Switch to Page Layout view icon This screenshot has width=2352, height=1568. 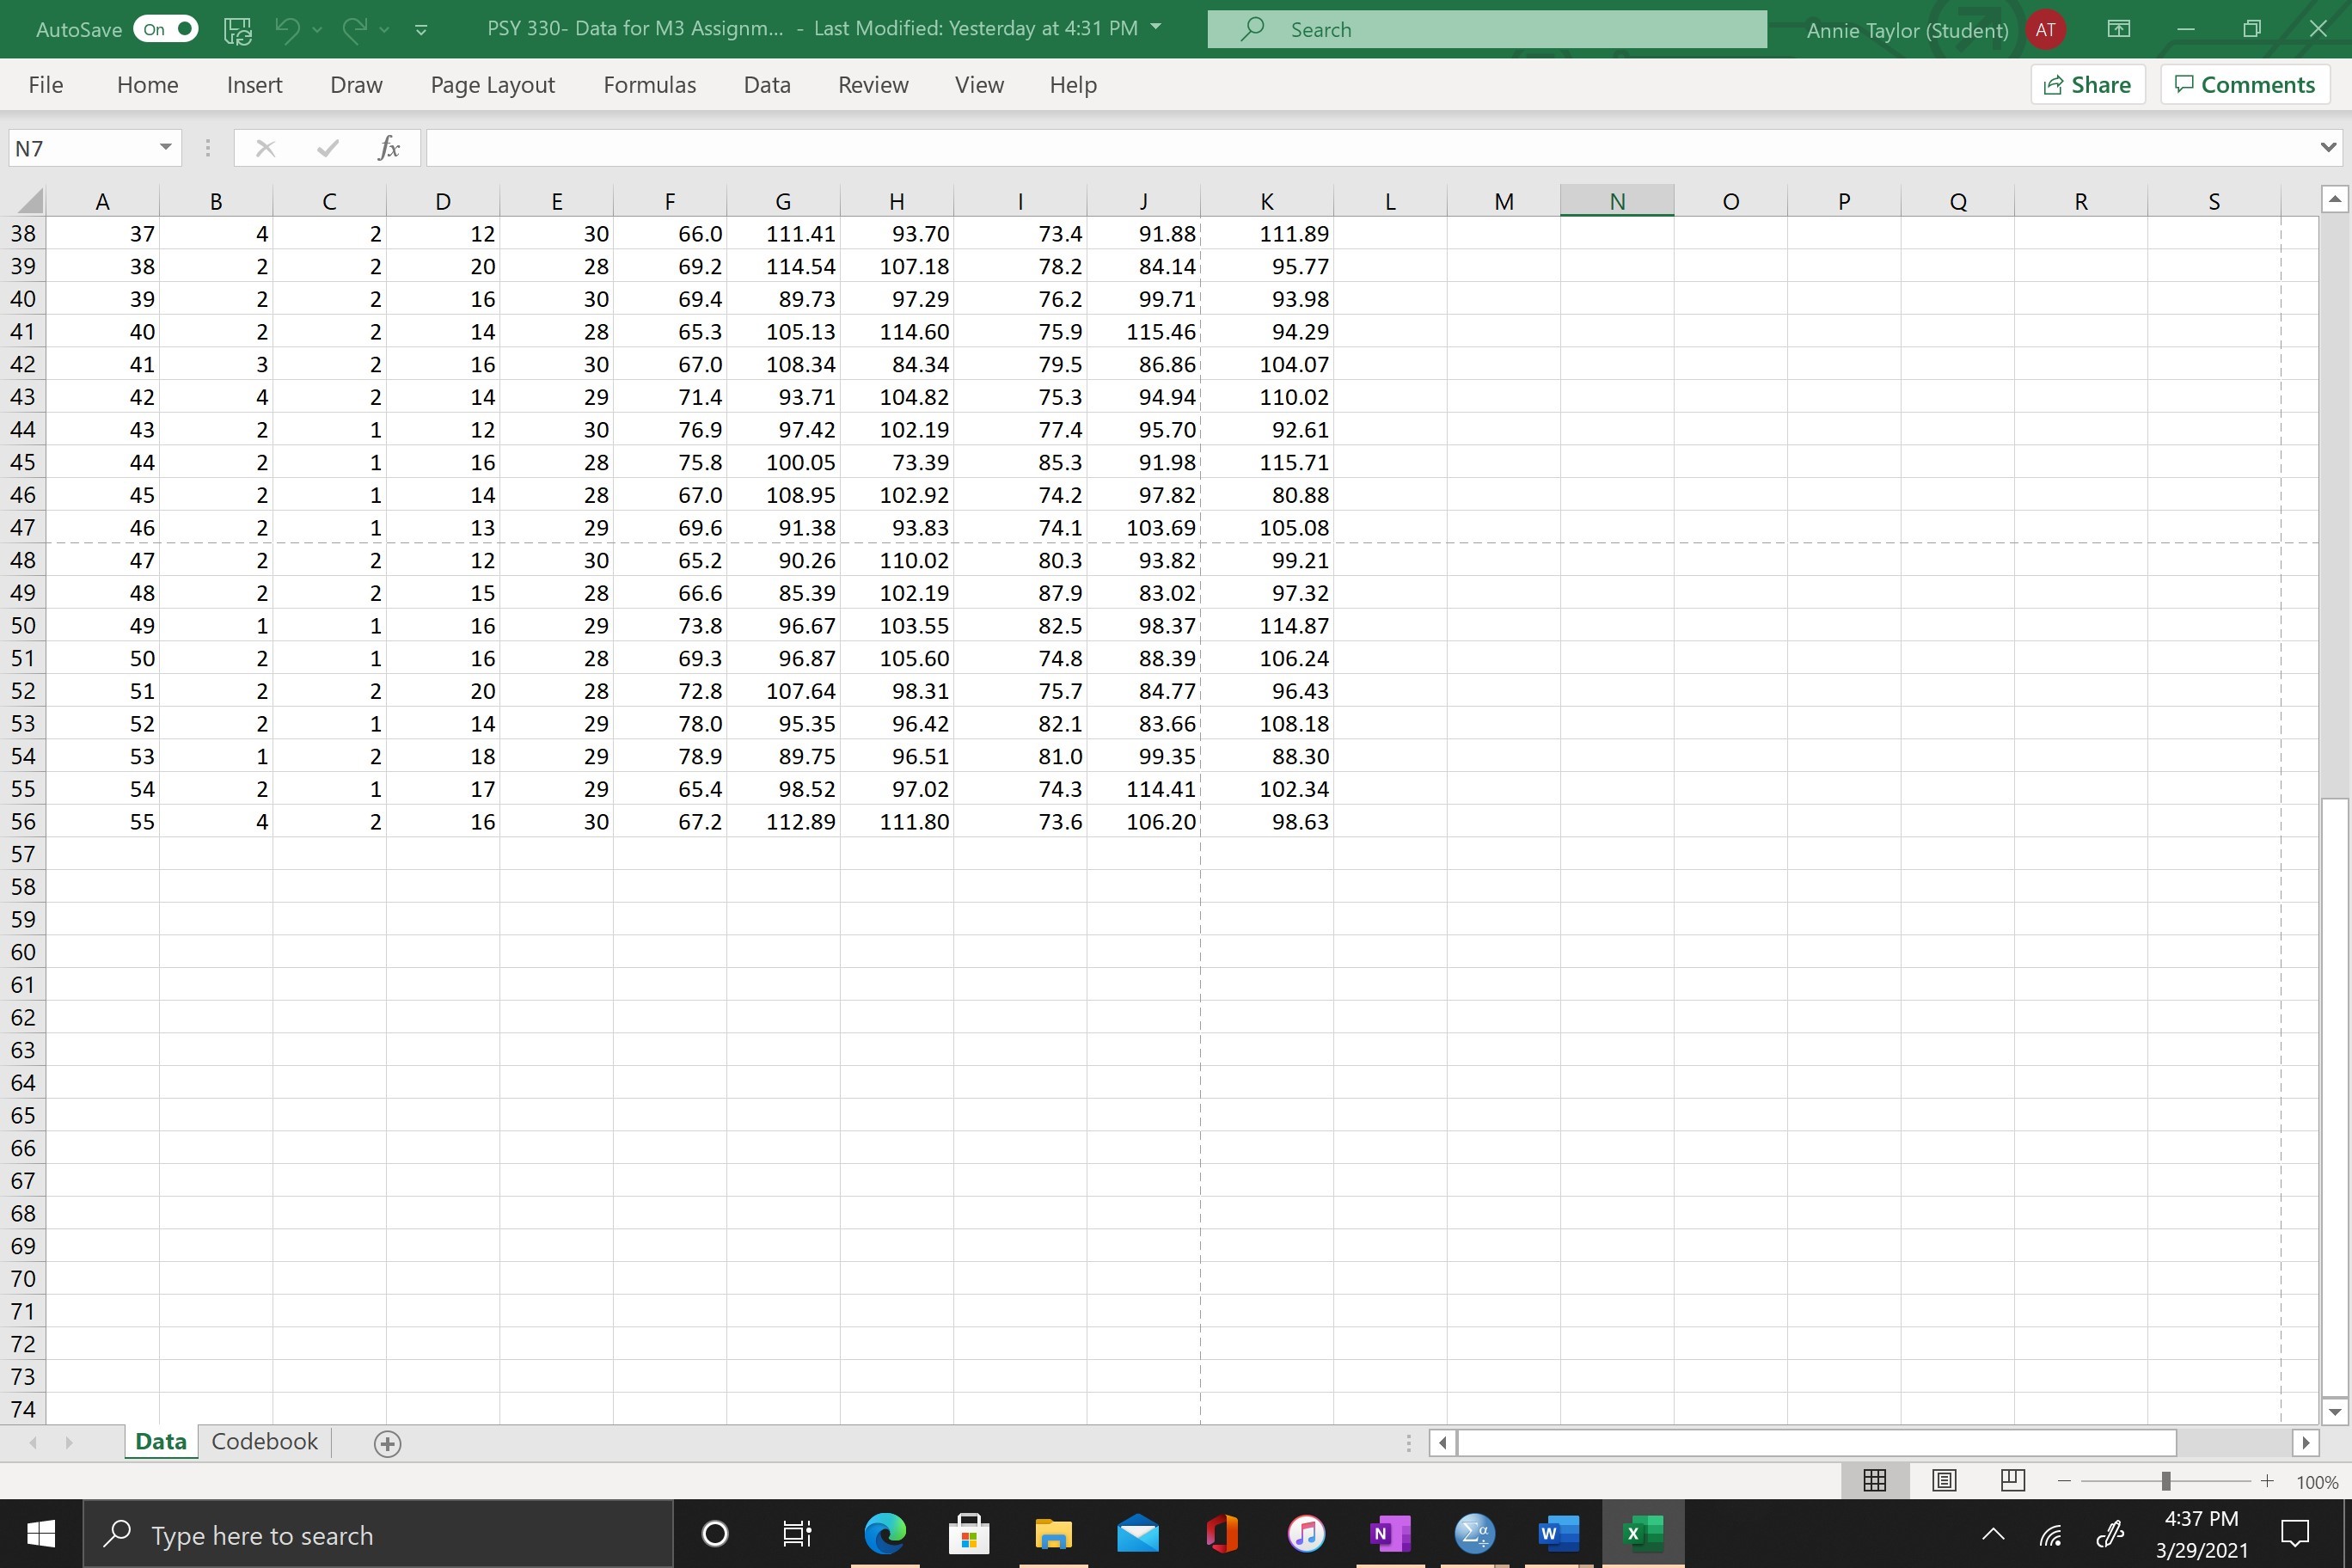(1944, 1481)
